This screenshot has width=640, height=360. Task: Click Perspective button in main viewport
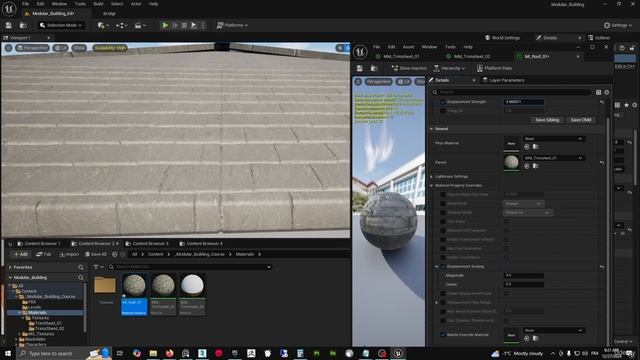(x=32, y=48)
